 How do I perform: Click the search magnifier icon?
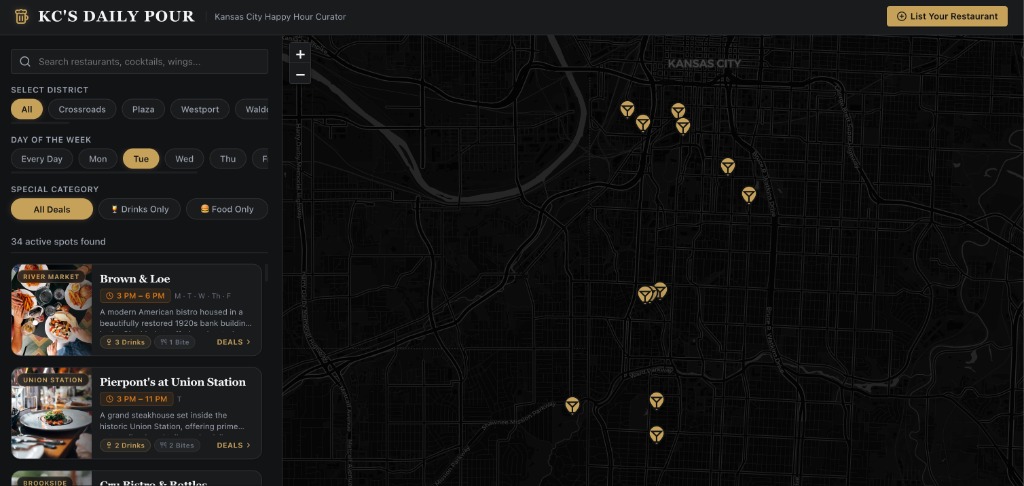25,61
